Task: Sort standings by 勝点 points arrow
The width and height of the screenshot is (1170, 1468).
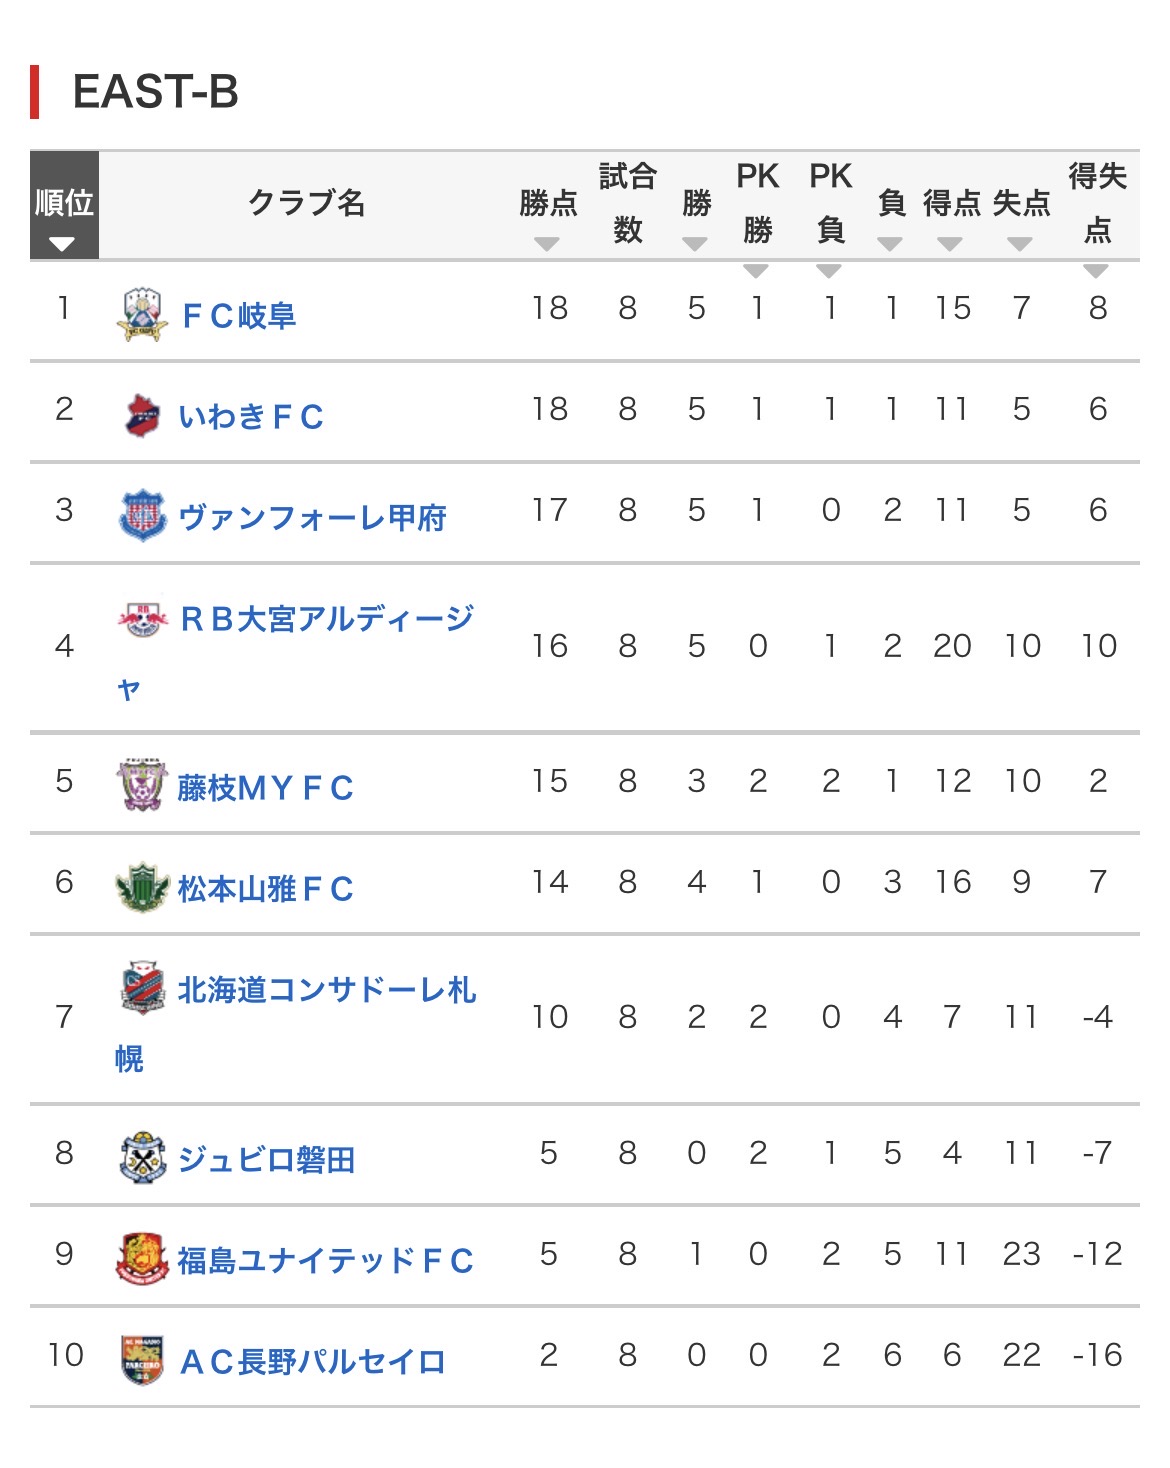Action: pos(547,243)
